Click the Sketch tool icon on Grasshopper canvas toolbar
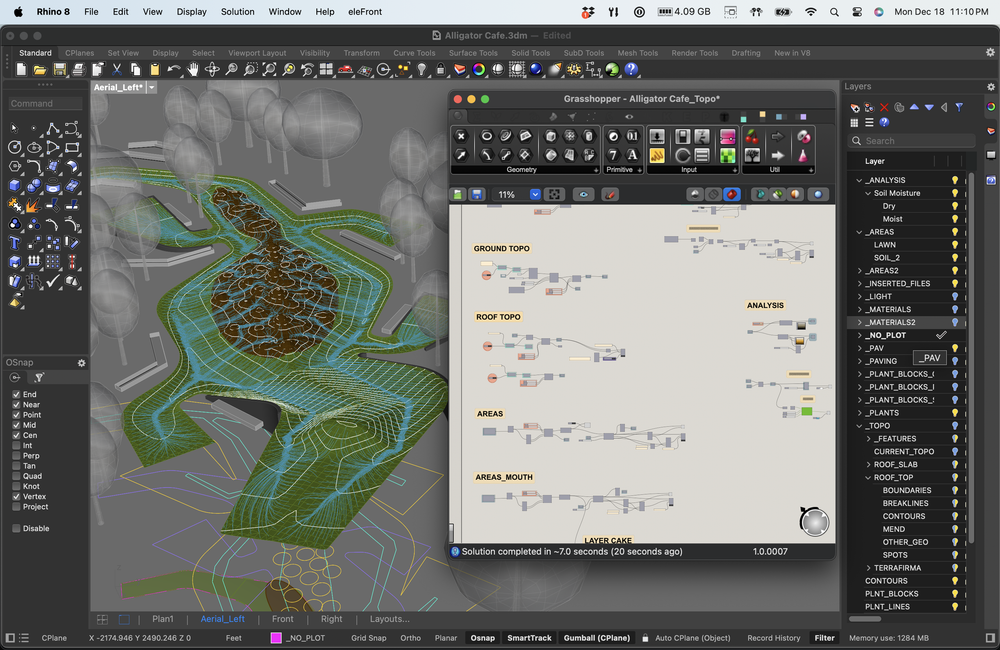 tap(611, 194)
